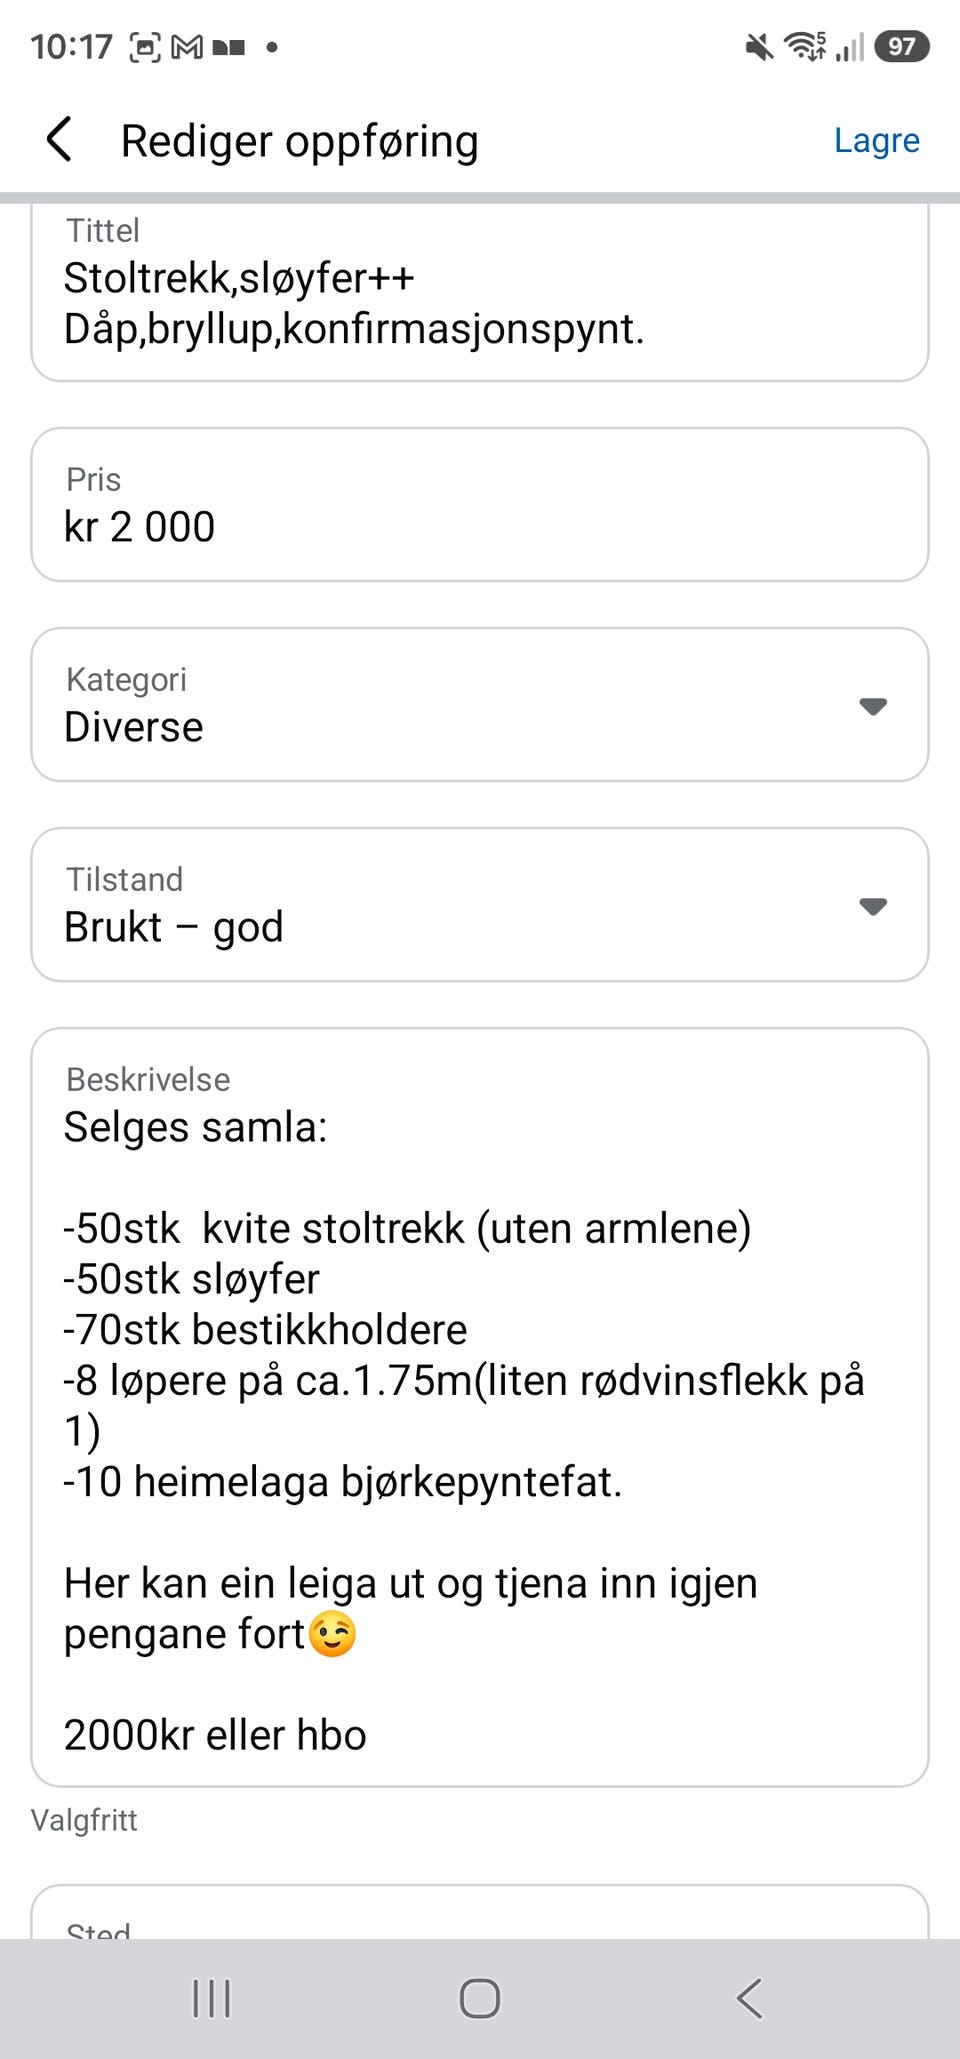
Task: Edit the Tittel text field
Action: pyautogui.click(x=480, y=292)
